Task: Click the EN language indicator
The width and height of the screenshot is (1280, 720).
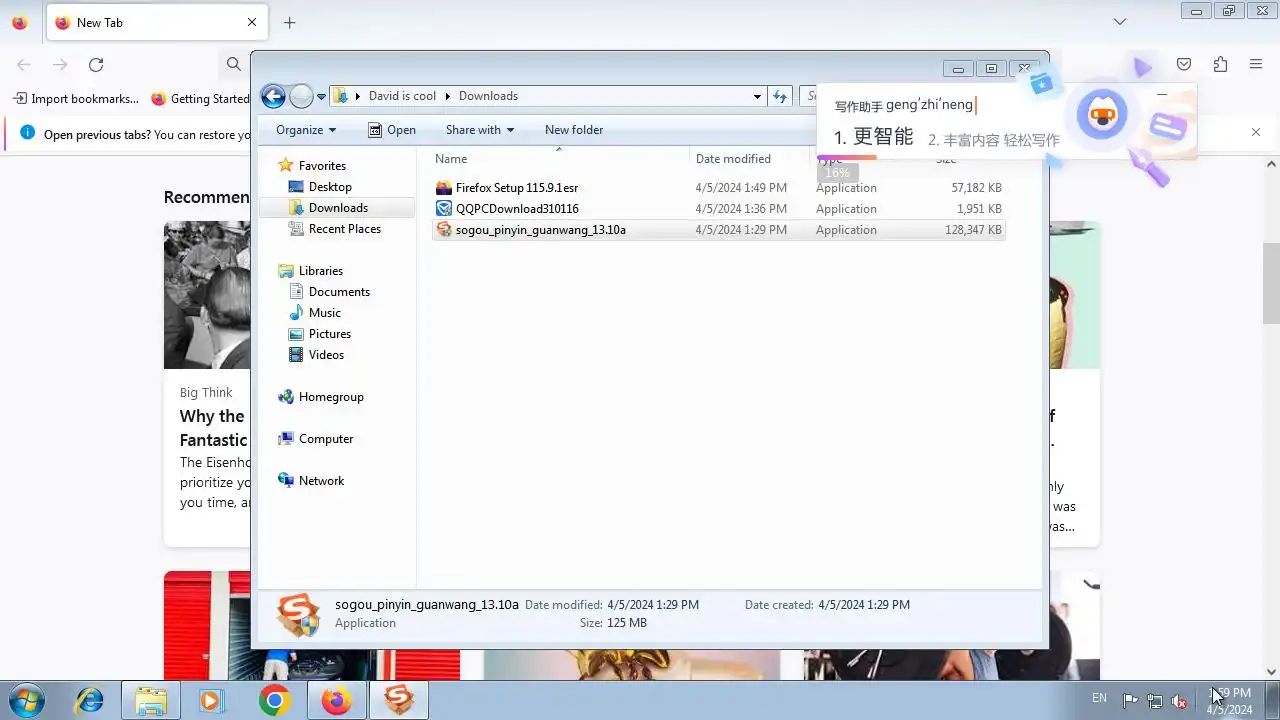Action: click(x=1099, y=698)
